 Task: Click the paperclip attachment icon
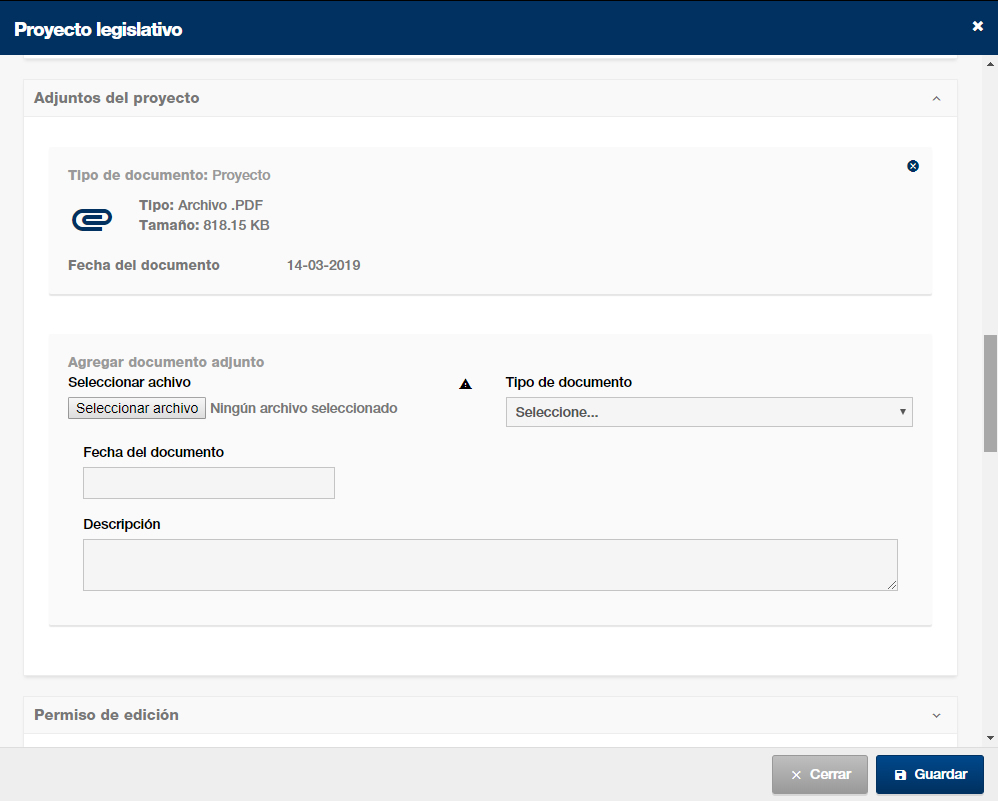point(92,220)
